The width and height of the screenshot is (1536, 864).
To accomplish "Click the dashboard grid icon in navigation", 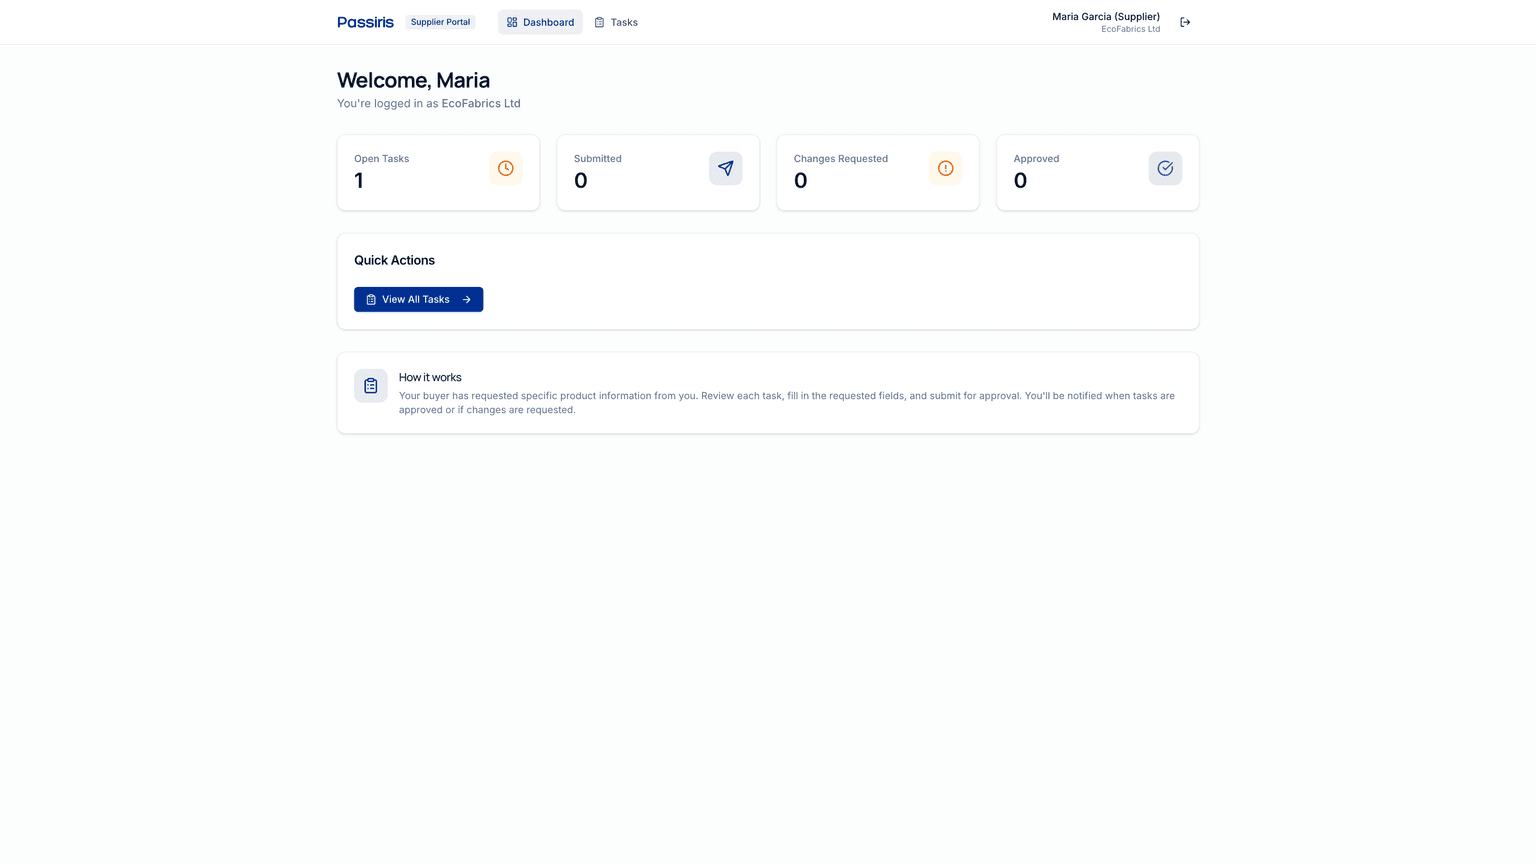I will [512, 21].
